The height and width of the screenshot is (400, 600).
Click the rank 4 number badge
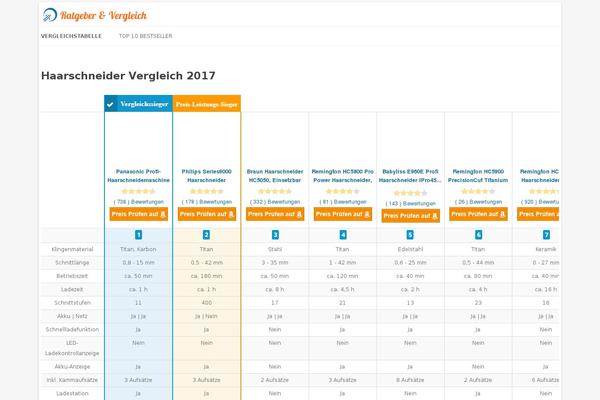343,235
